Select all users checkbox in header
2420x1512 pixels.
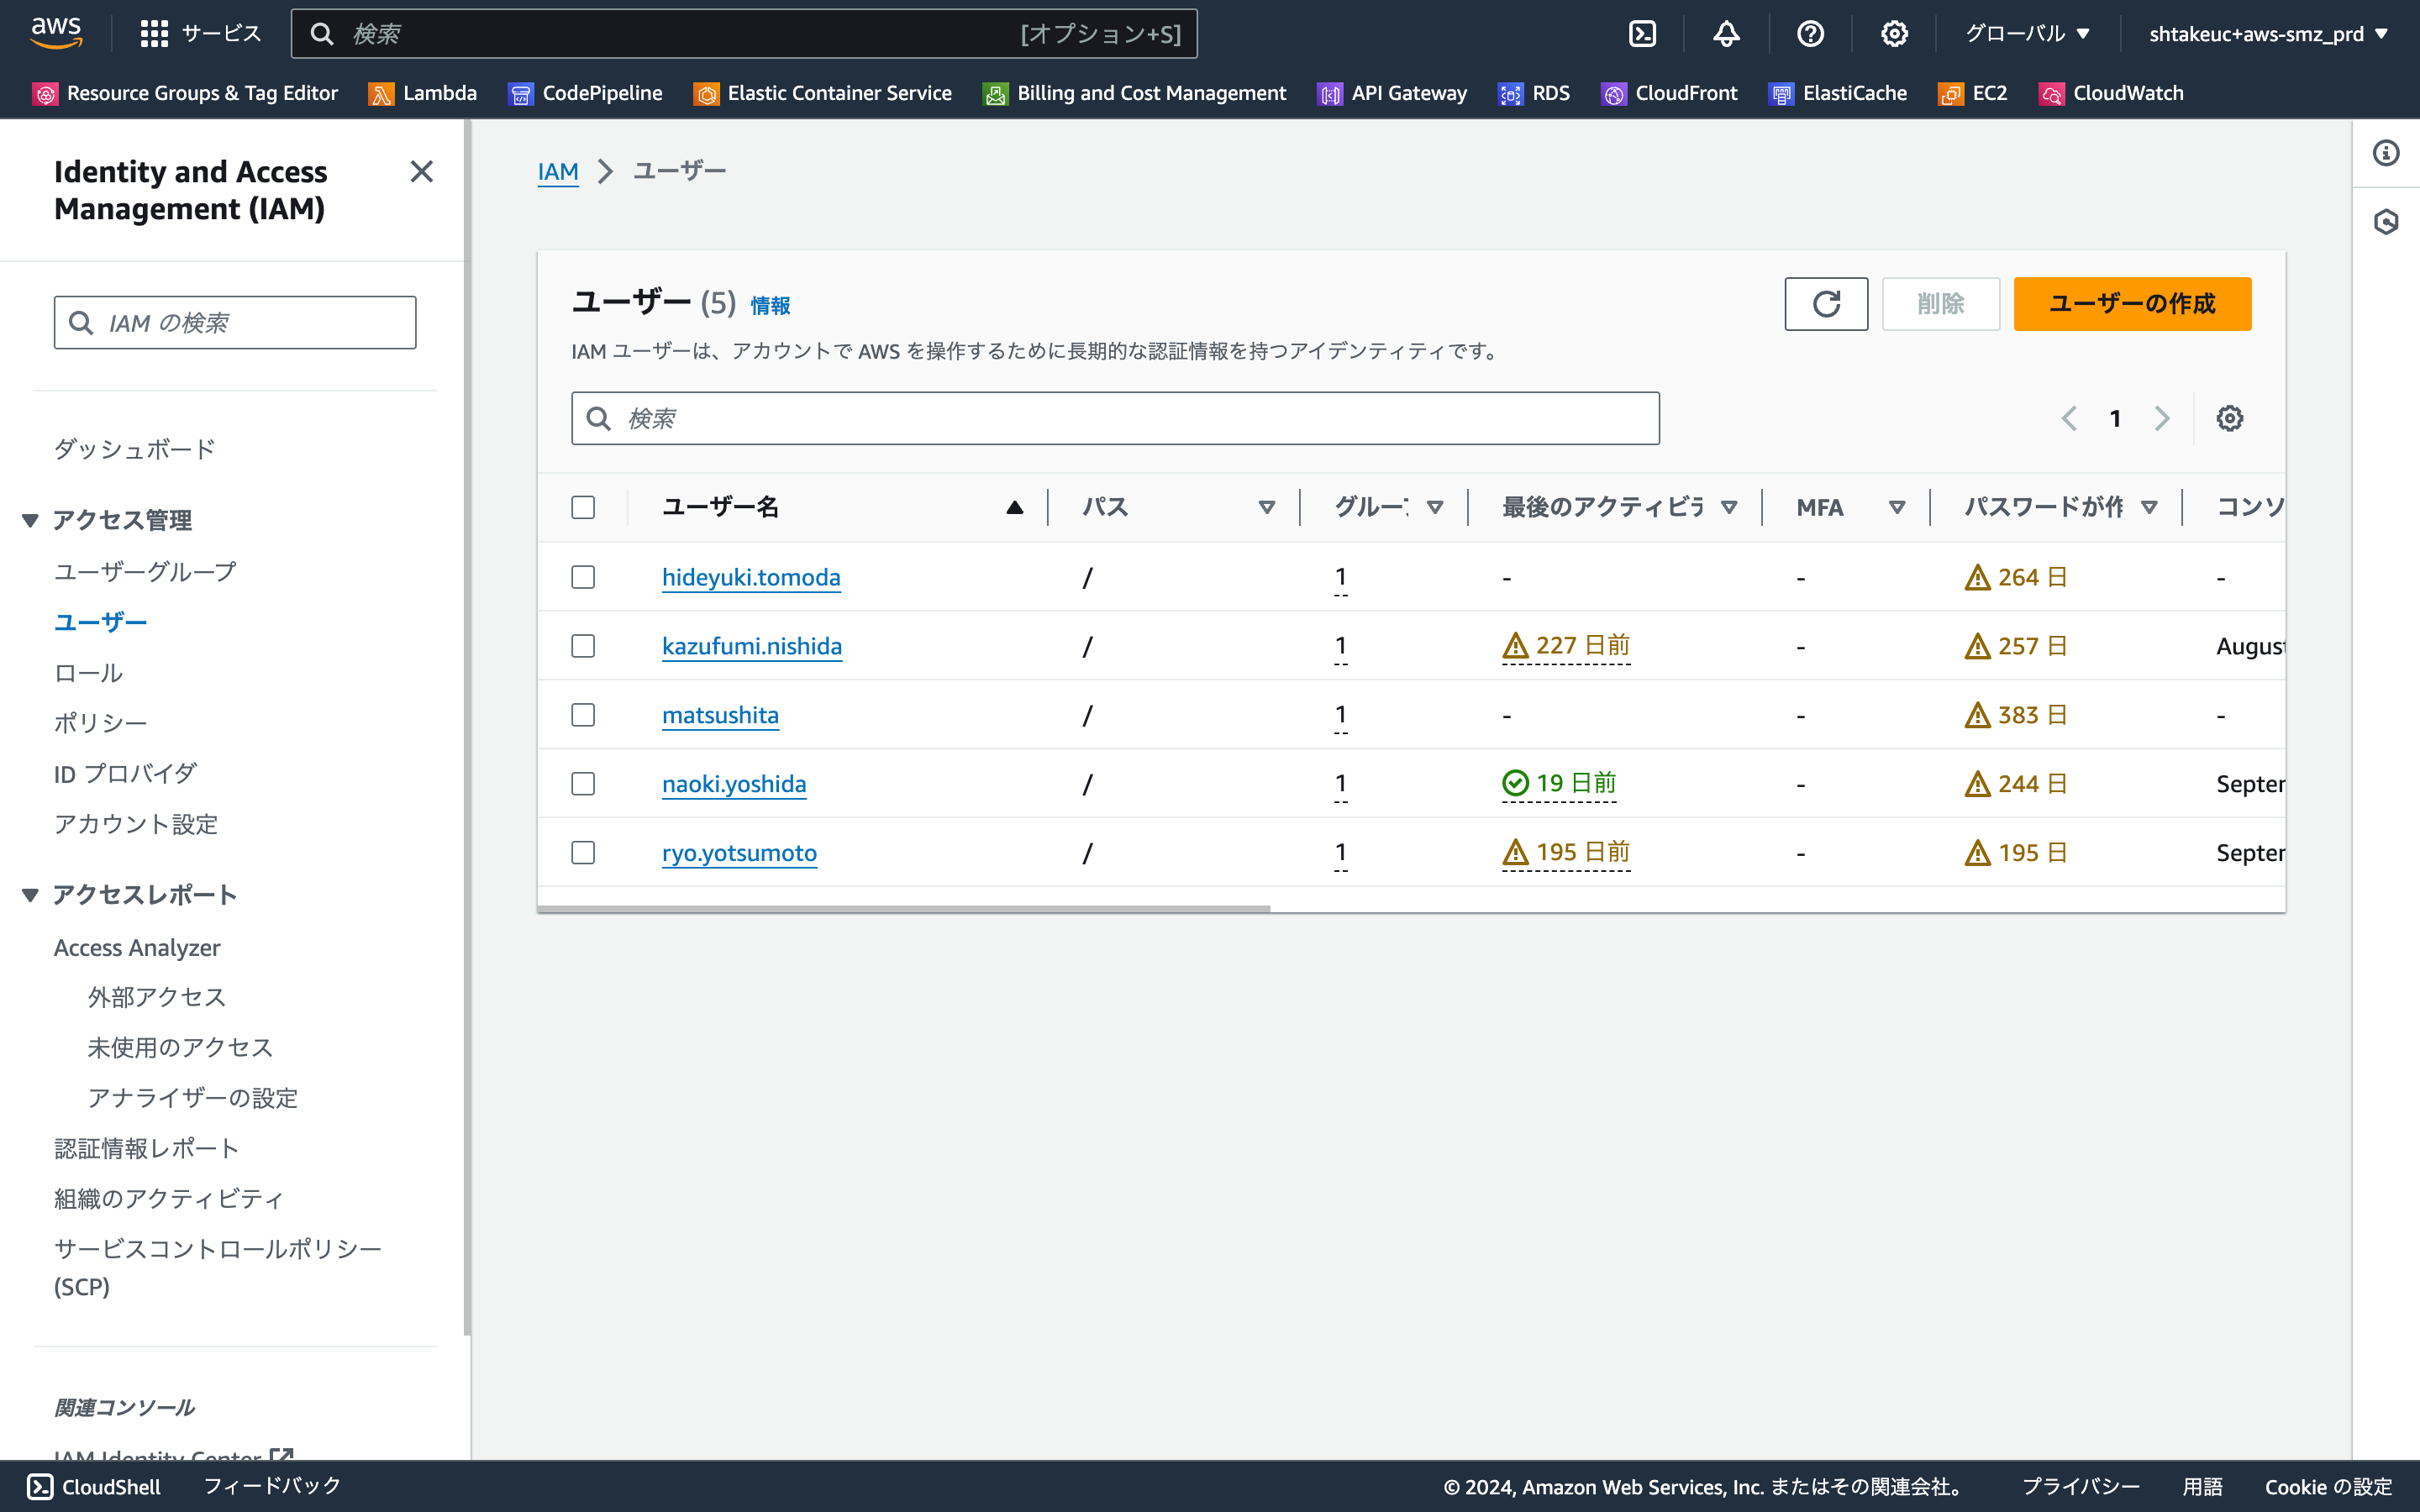(583, 508)
